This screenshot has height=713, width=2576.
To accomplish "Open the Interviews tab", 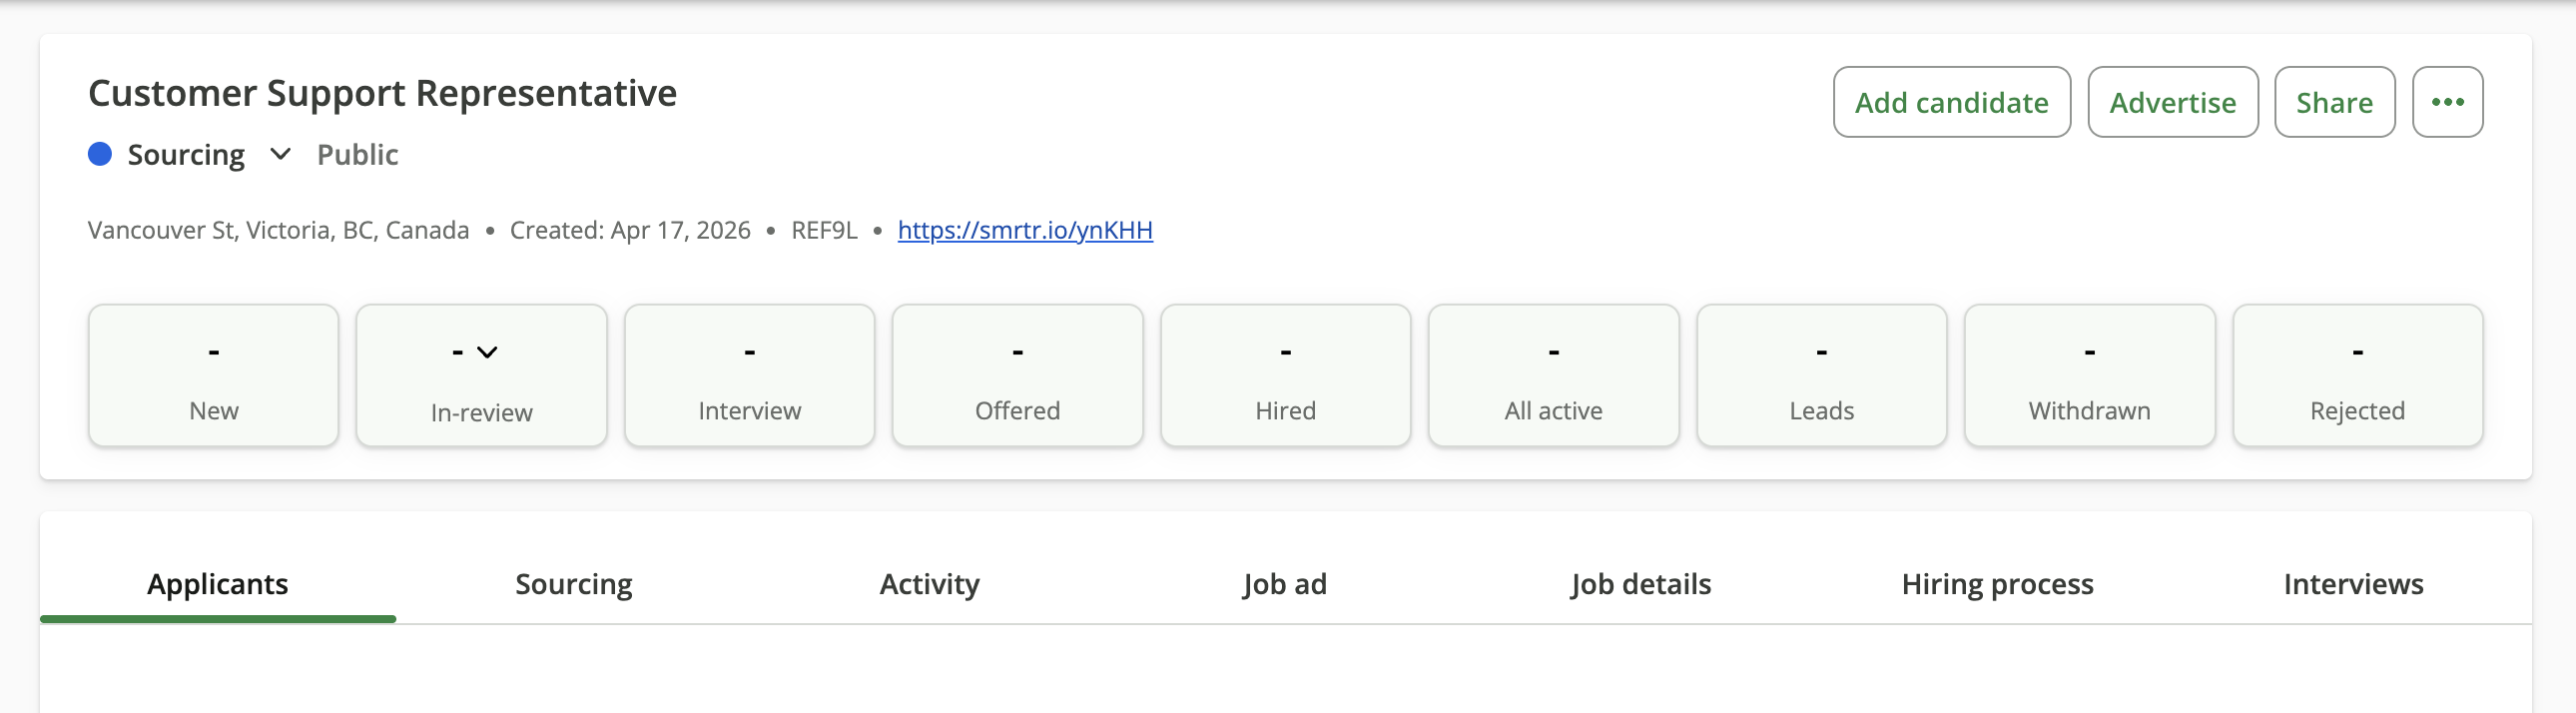I will click(2353, 584).
